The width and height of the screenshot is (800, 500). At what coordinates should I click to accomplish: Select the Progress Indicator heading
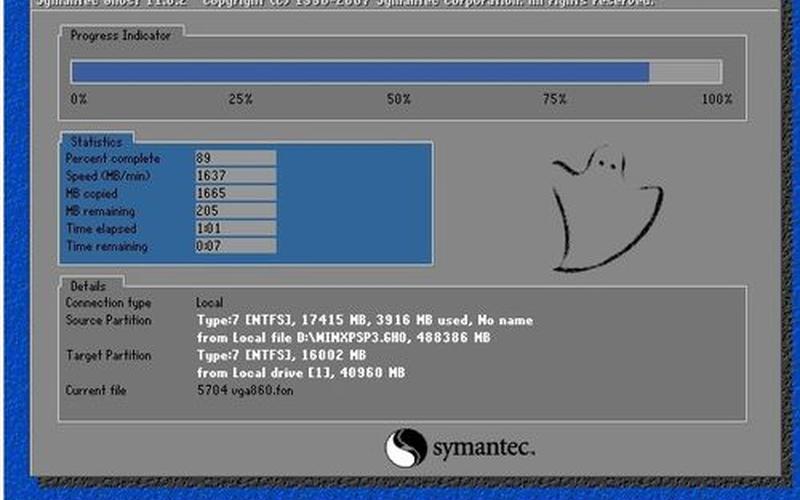pos(120,35)
